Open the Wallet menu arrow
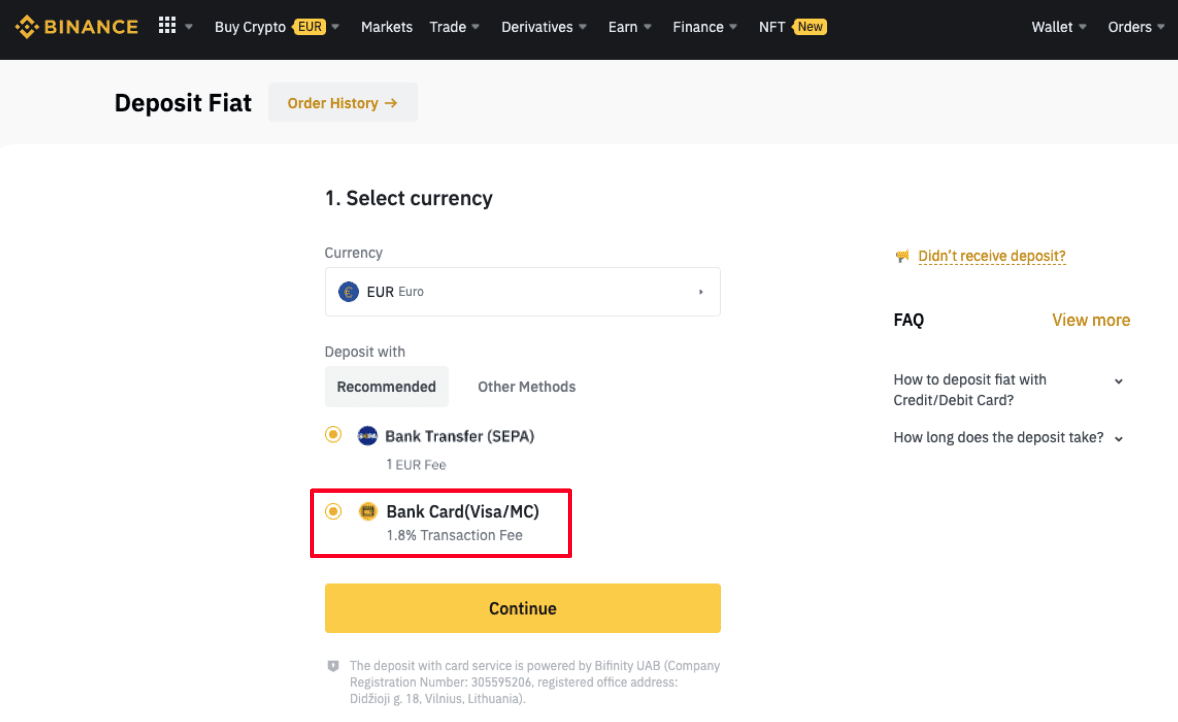Viewport: 1178px width, 722px height. pyautogui.click(x=1083, y=27)
